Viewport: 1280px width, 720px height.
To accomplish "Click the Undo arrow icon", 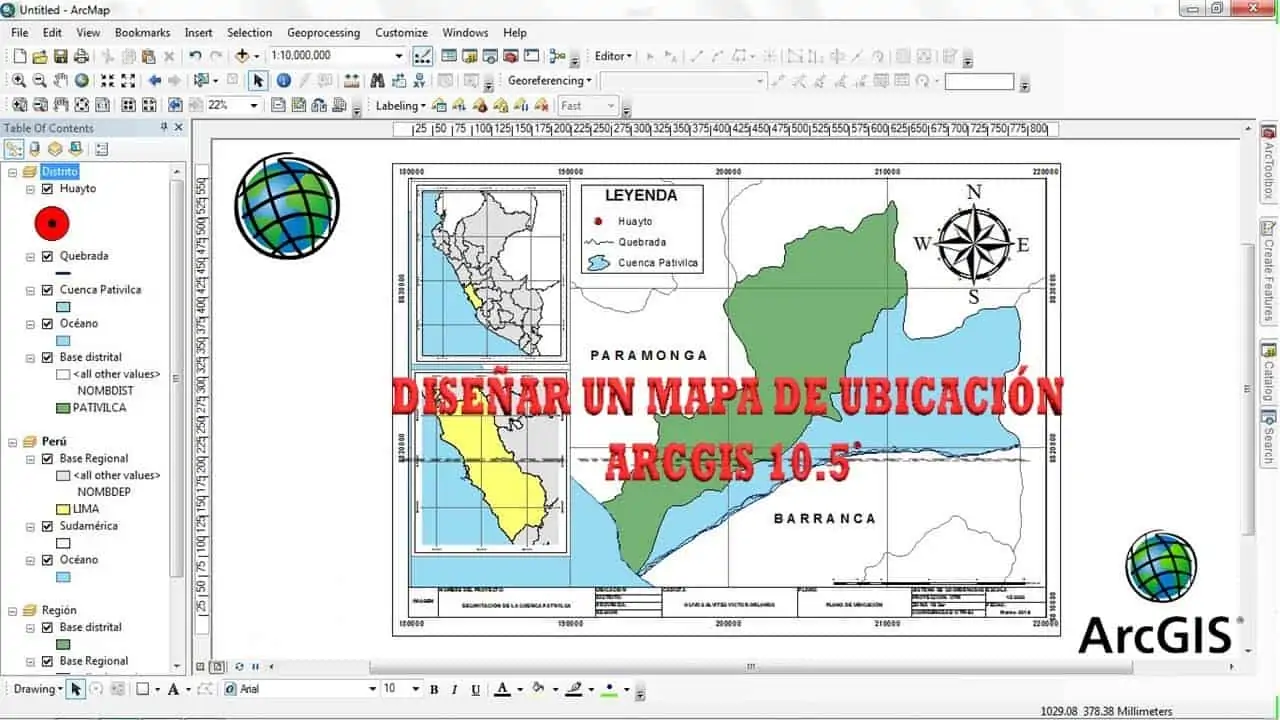I will [x=195, y=56].
